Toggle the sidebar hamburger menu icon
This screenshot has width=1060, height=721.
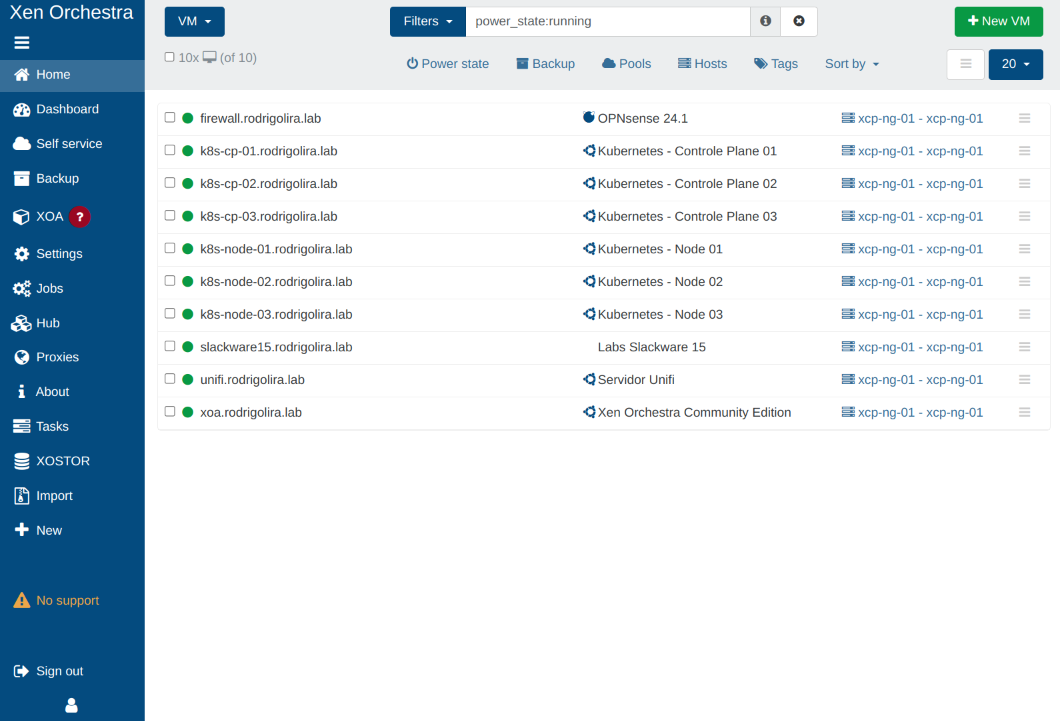coord(22,43)
